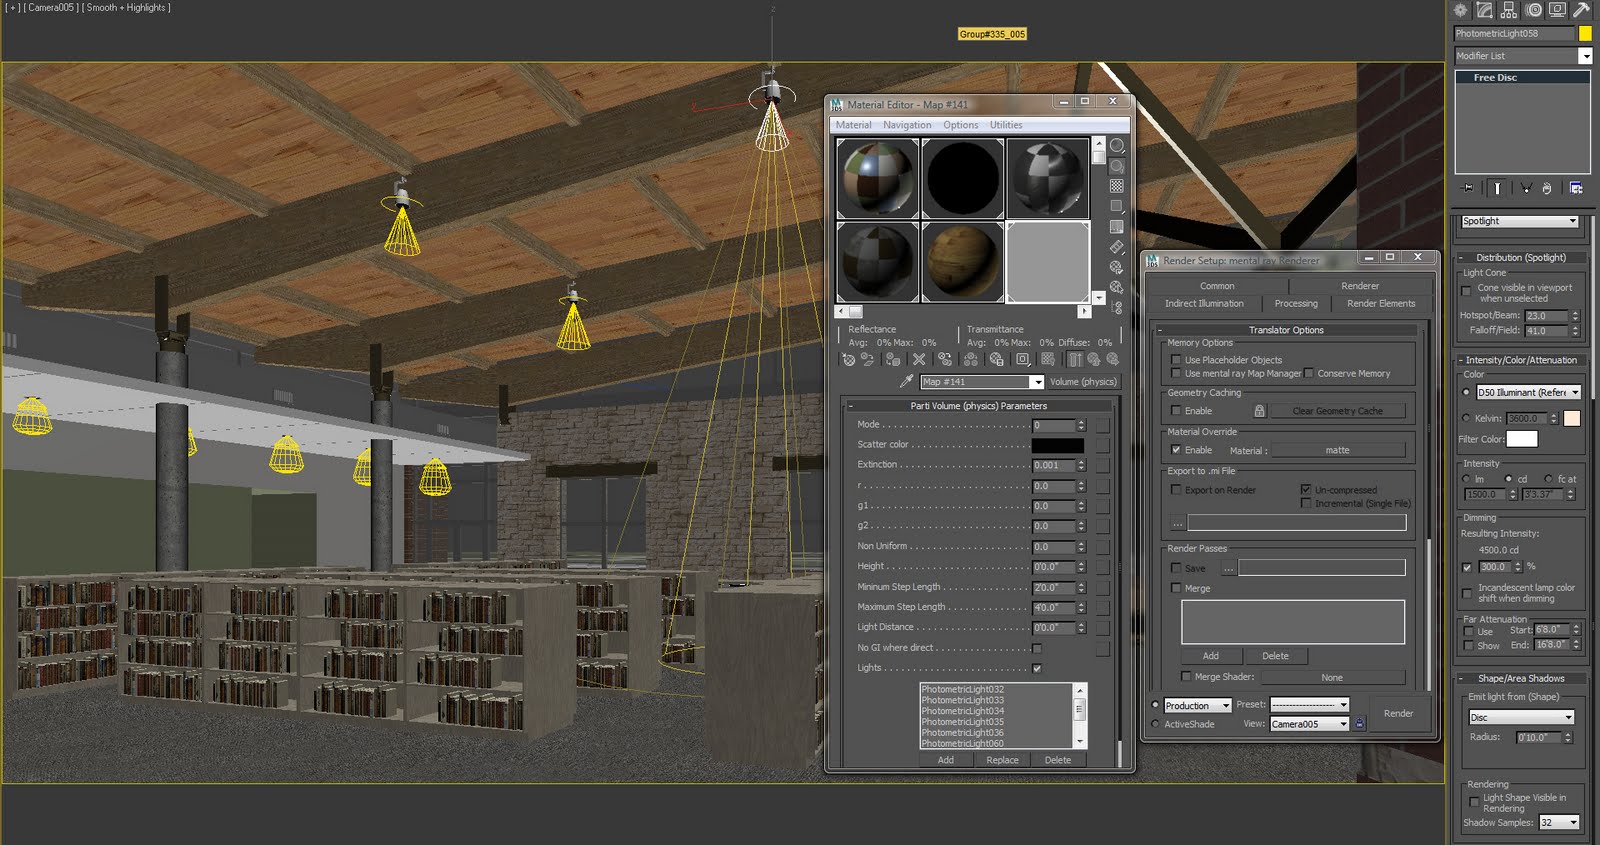1600x845 pixels.
Task: Open Material/Map Navigator icon
Action: (x=1116, y=308)
